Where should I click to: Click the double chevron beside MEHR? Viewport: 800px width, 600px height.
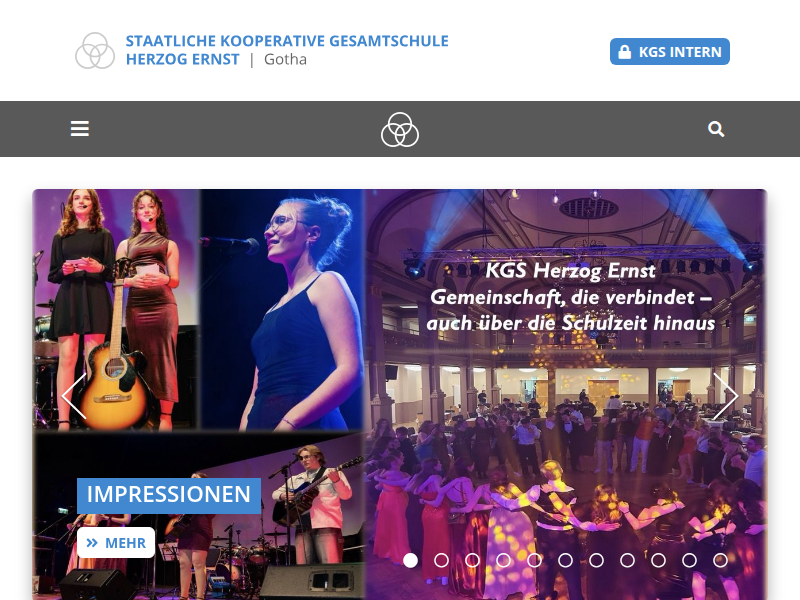point(92,543)
